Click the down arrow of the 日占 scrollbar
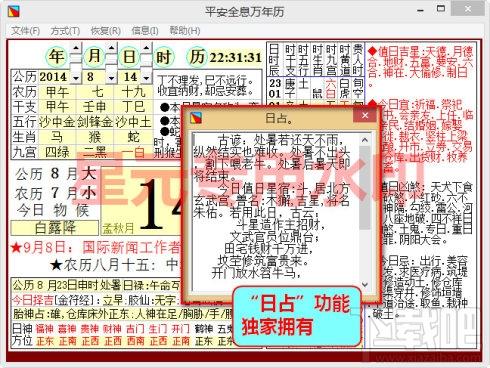The image size is (490, 368). click(x=365, y=284)
